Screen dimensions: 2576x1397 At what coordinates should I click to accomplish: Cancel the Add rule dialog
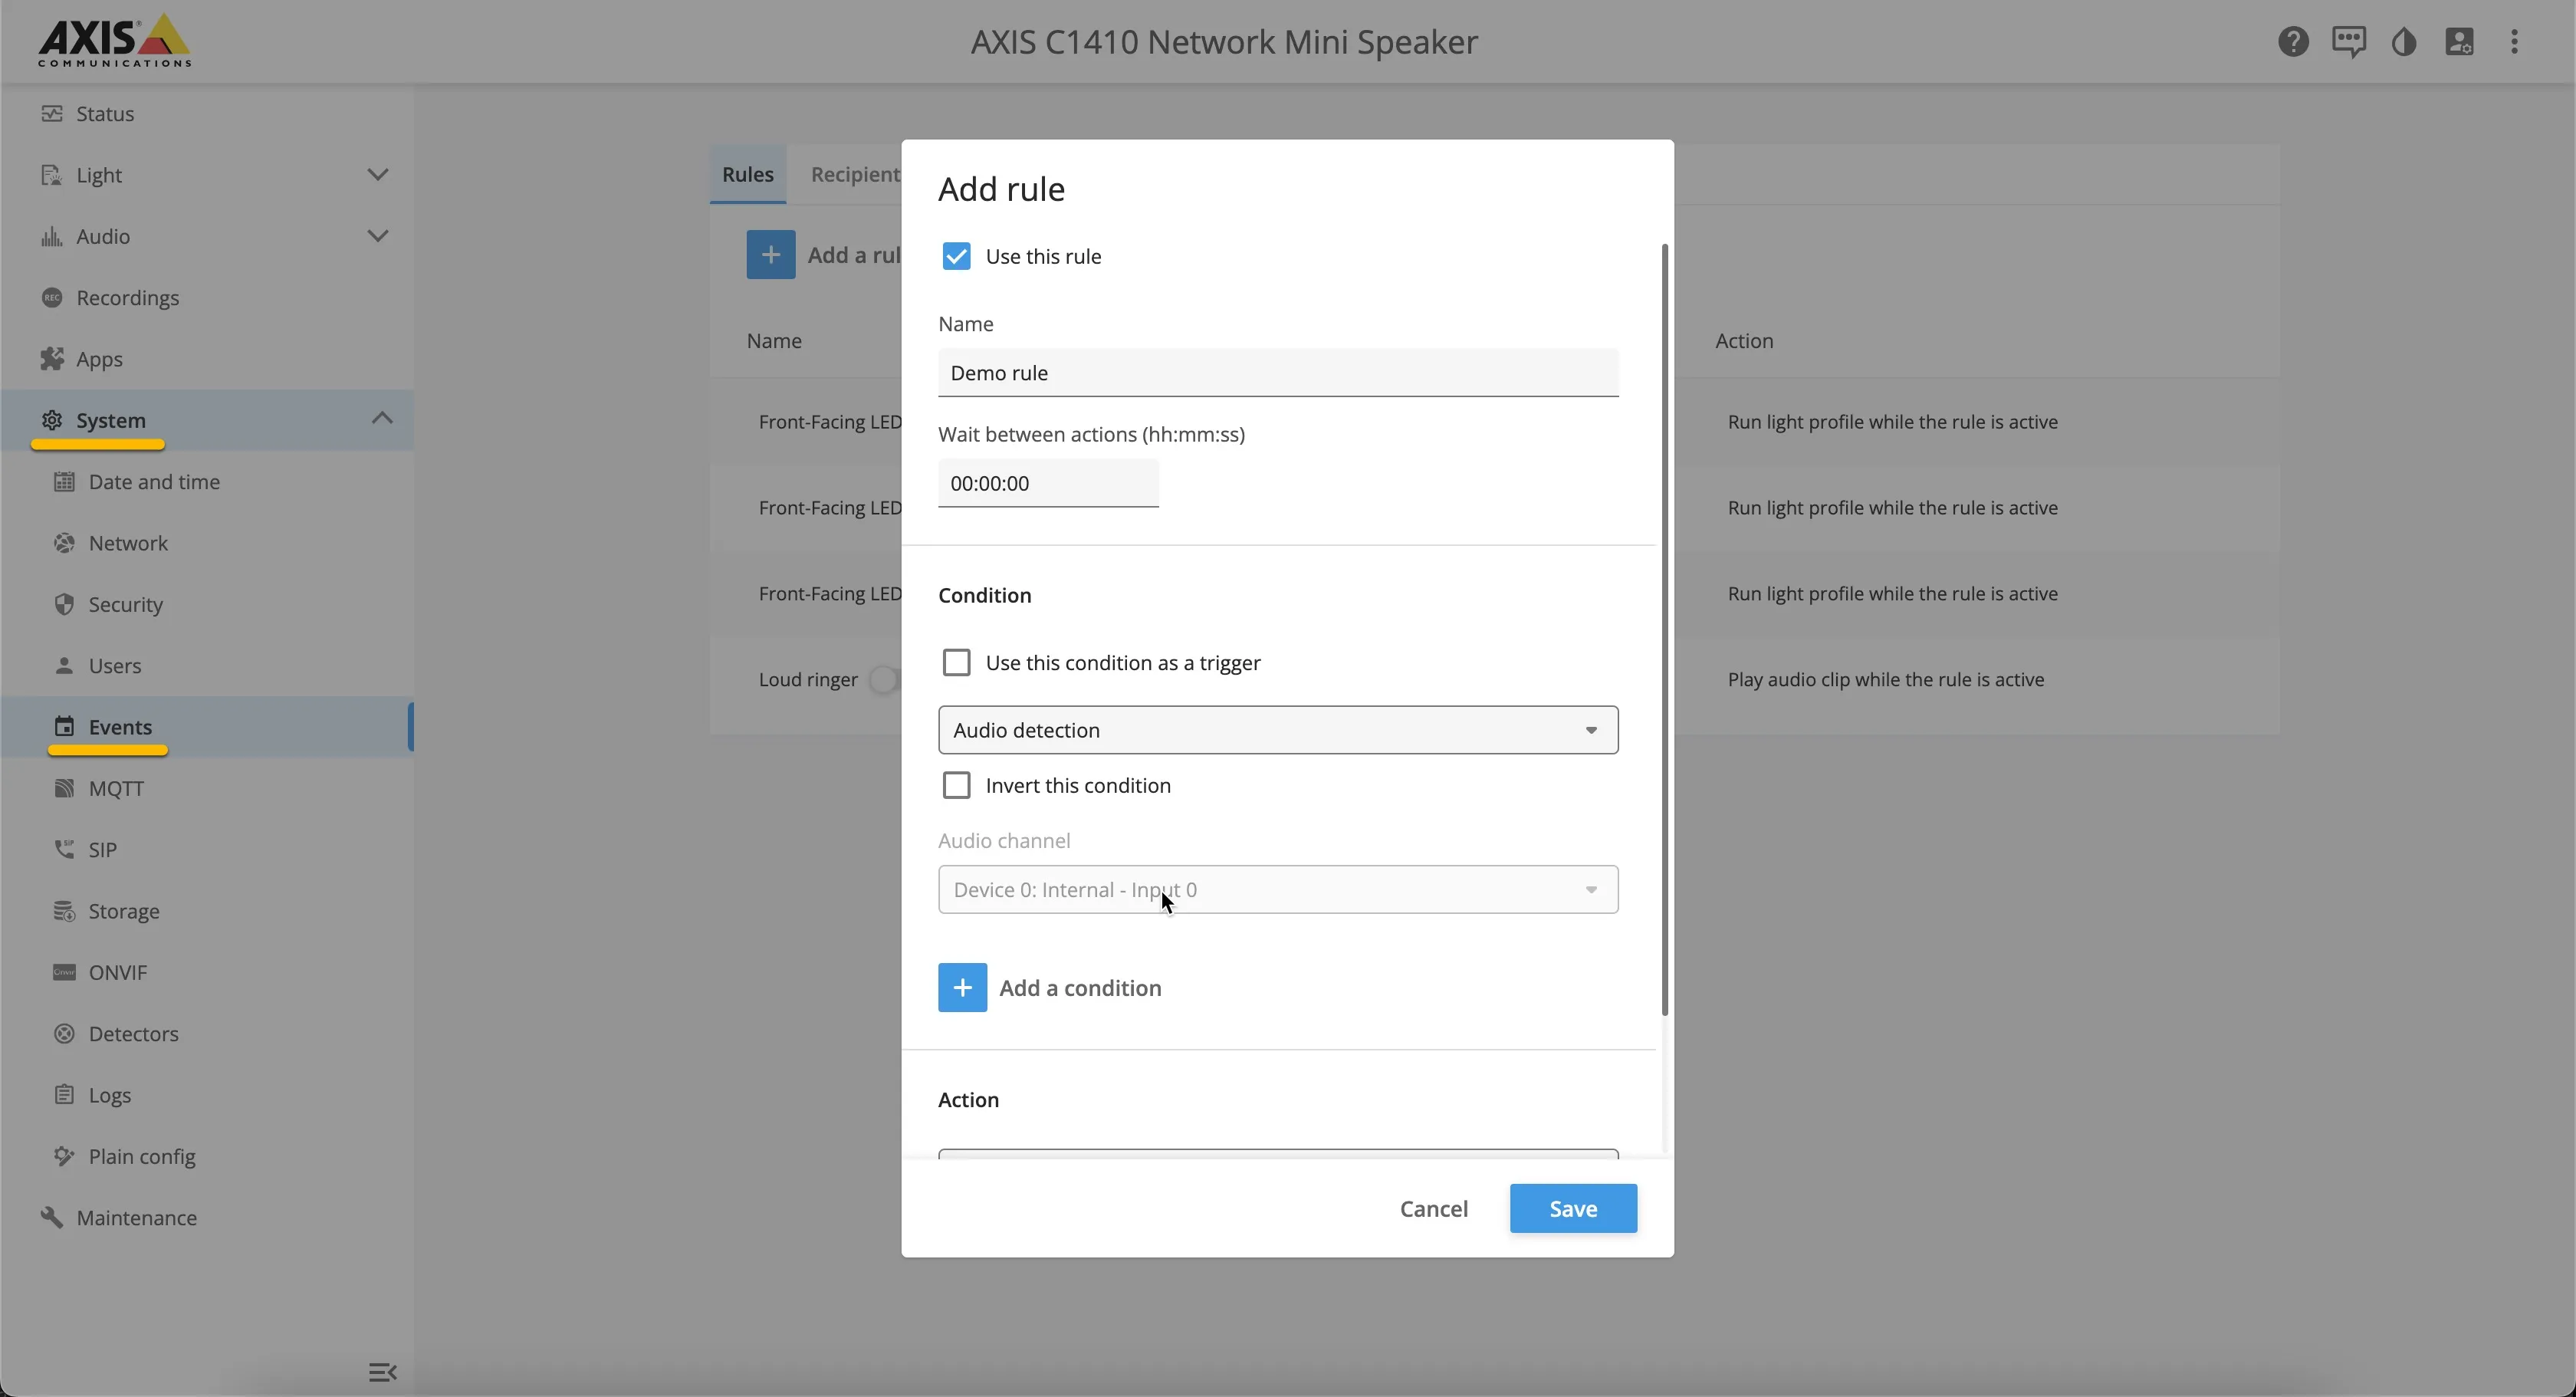pos(1434,1209)
